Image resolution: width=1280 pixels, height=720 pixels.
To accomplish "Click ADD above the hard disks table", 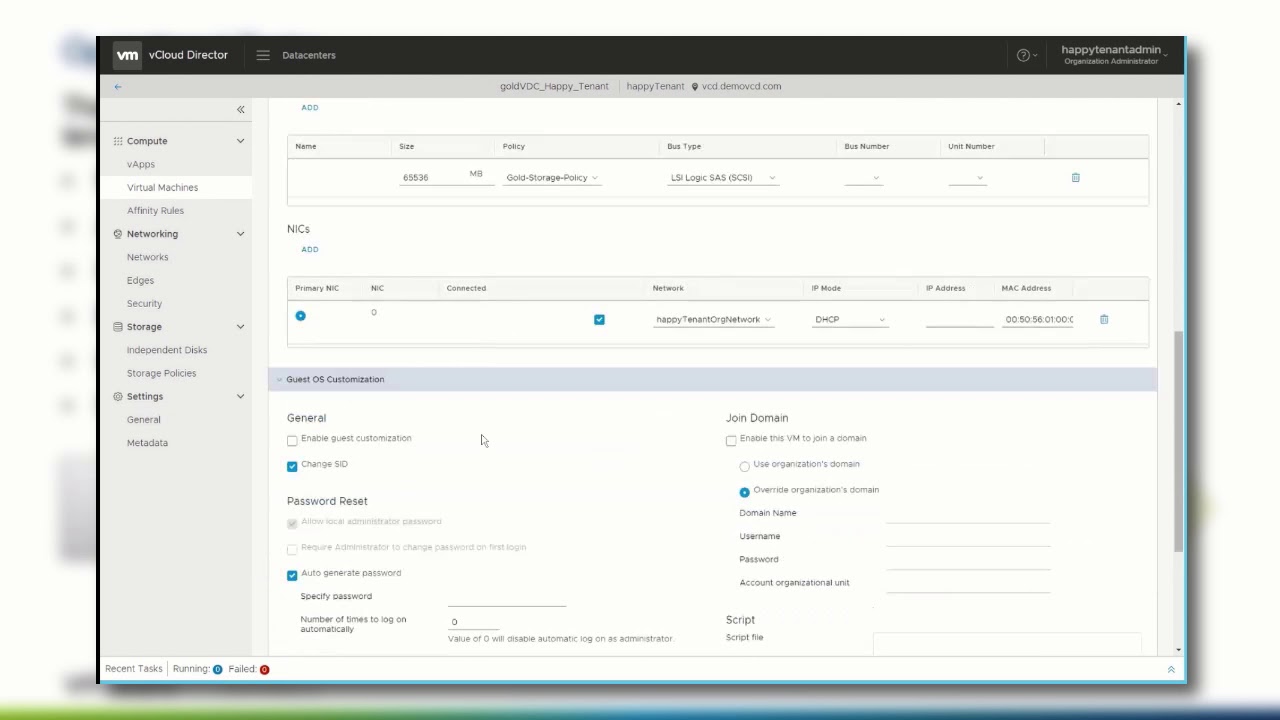I will point(310,108).
